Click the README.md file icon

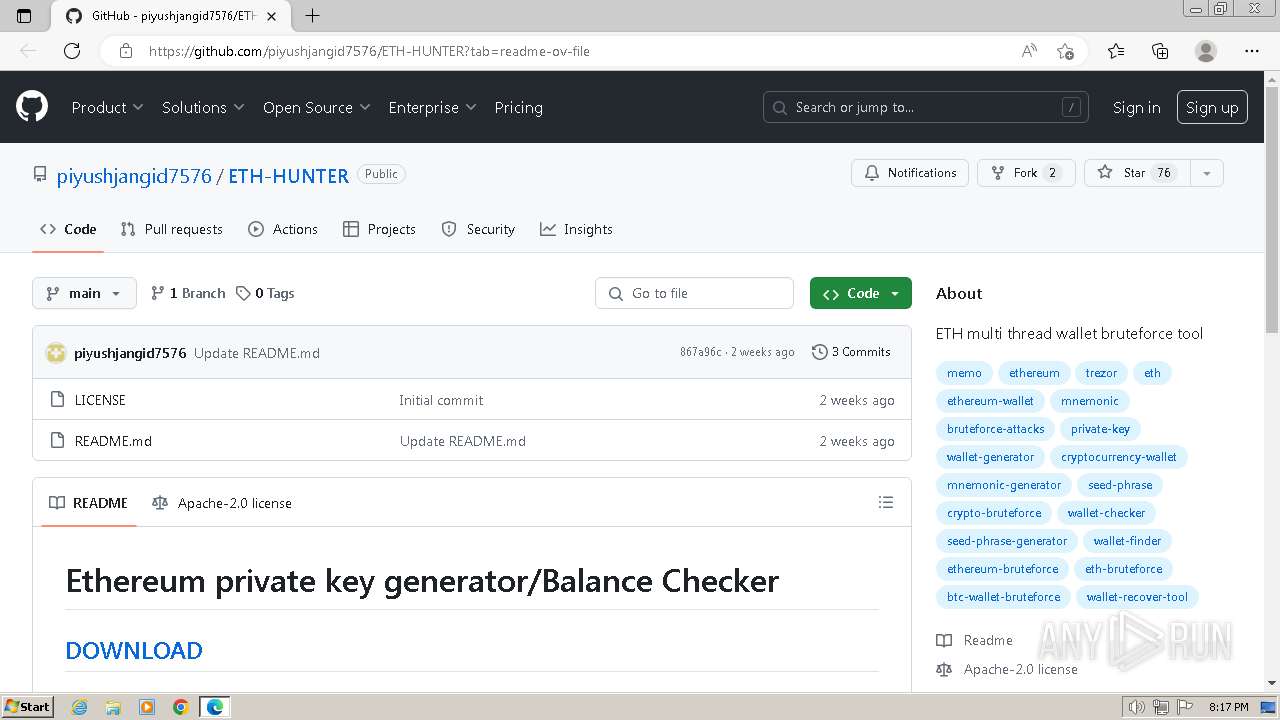click(x=57, y=441)
